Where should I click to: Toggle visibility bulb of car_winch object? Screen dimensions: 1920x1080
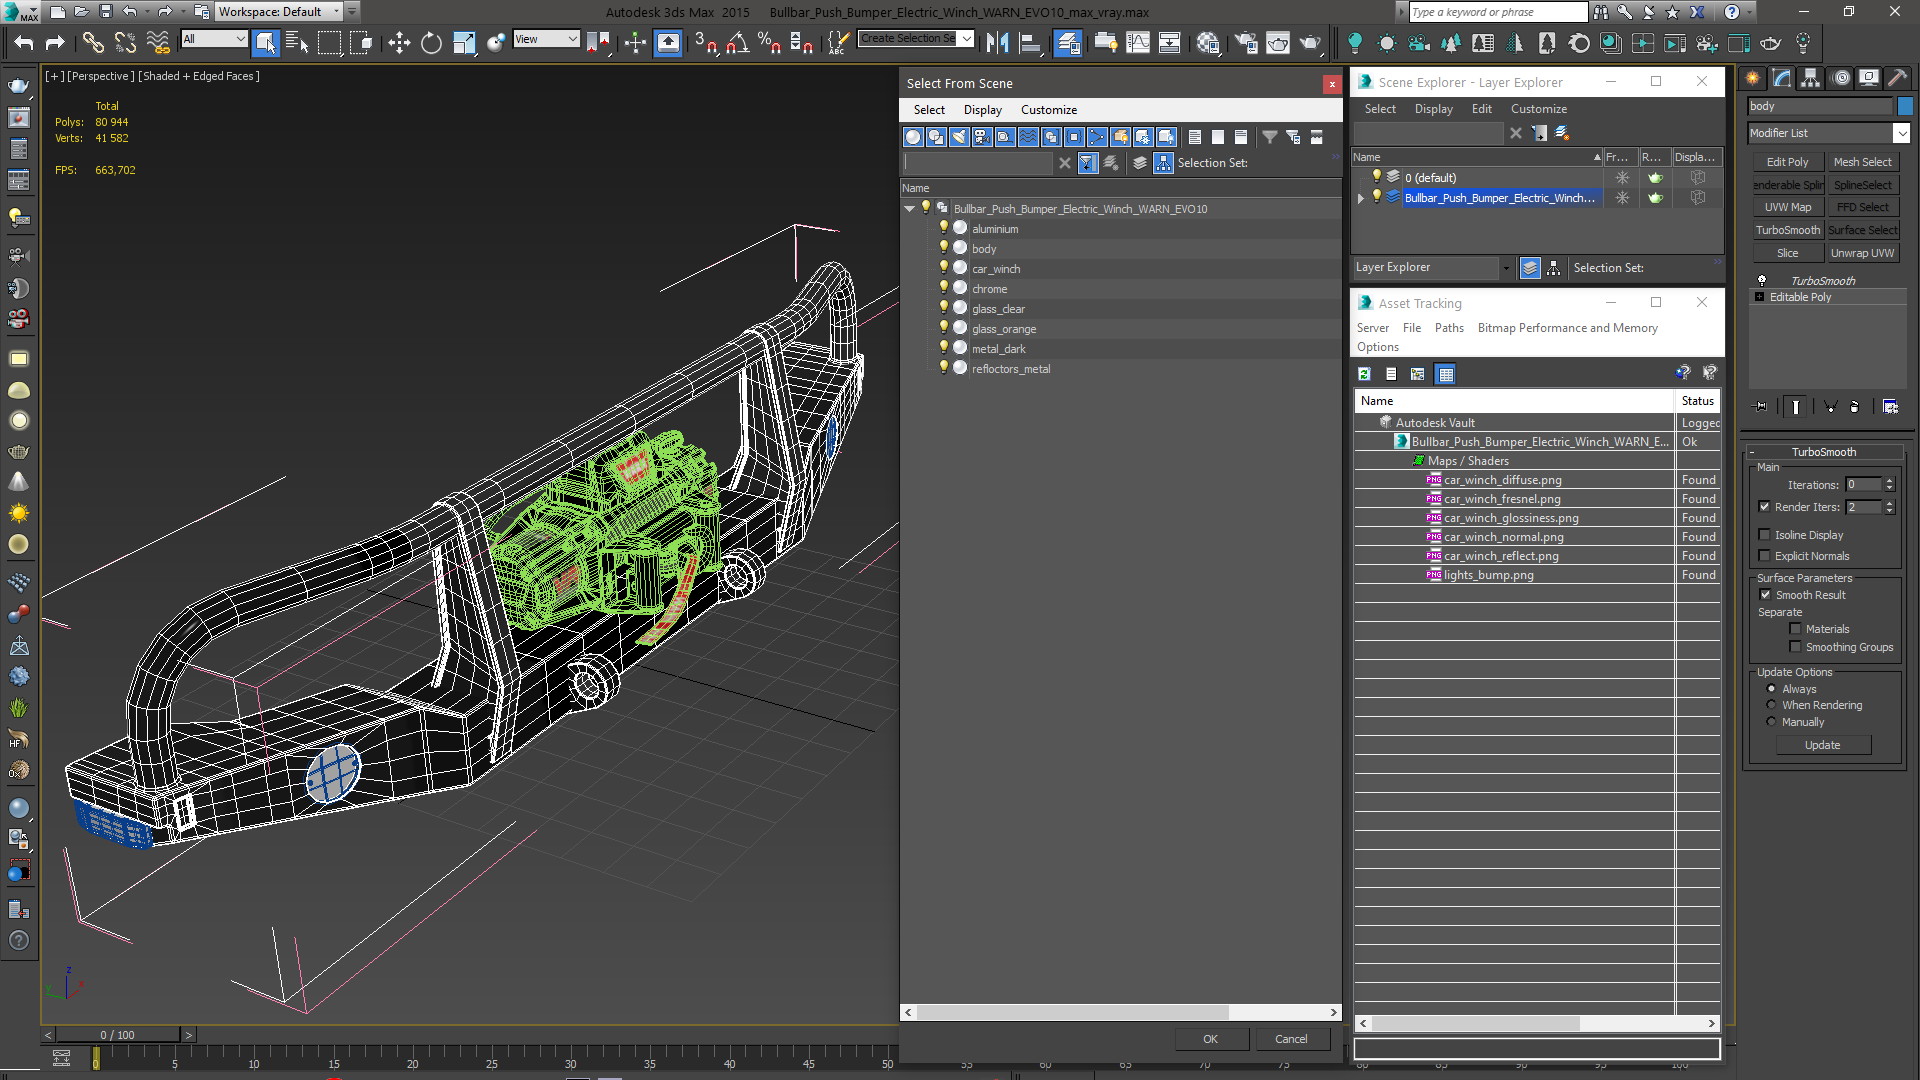pyautogui.click(x=942, y=268)
